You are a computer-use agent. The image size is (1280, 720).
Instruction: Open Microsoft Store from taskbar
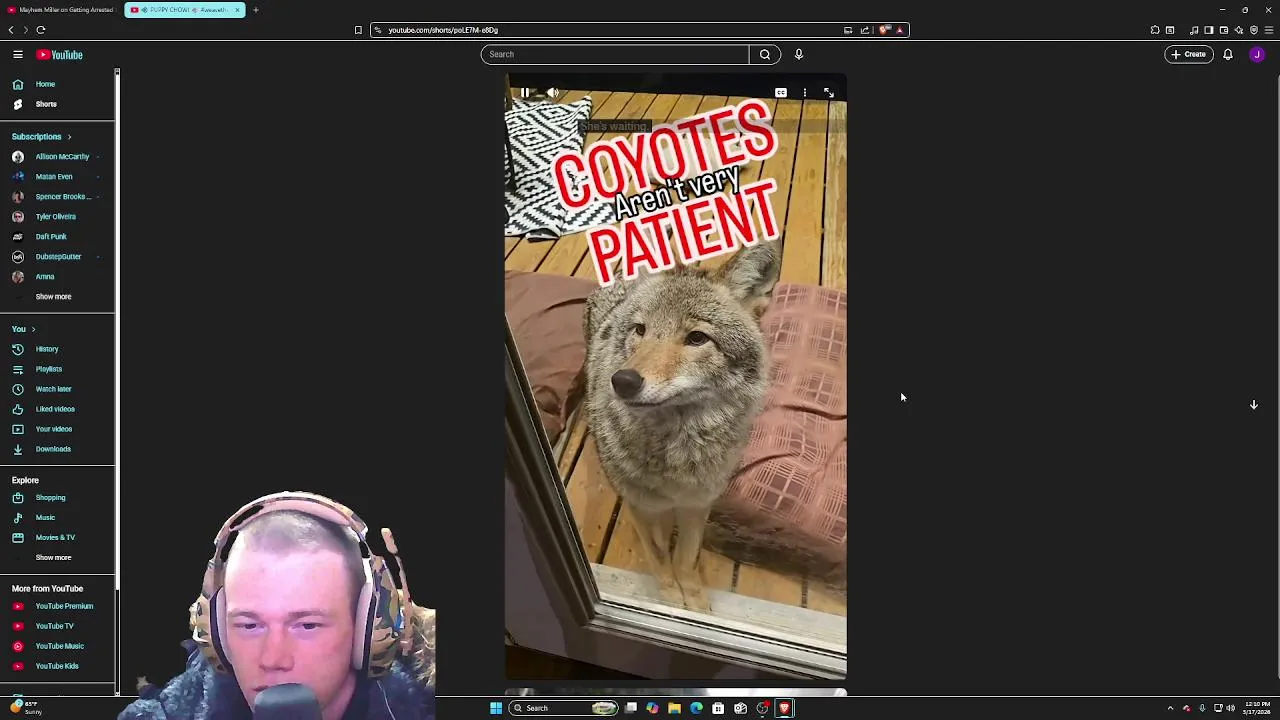pos(718,708)
